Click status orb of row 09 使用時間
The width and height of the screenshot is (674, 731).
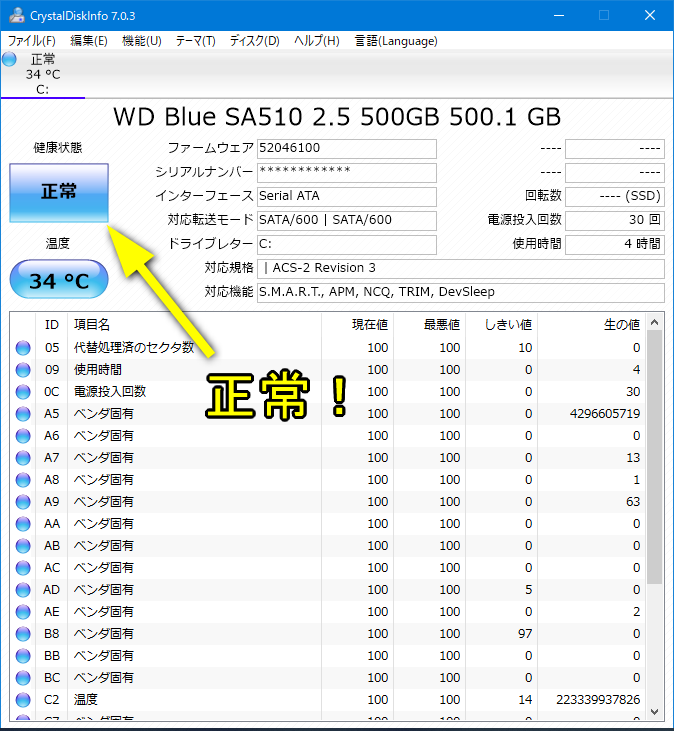point(23,370)
